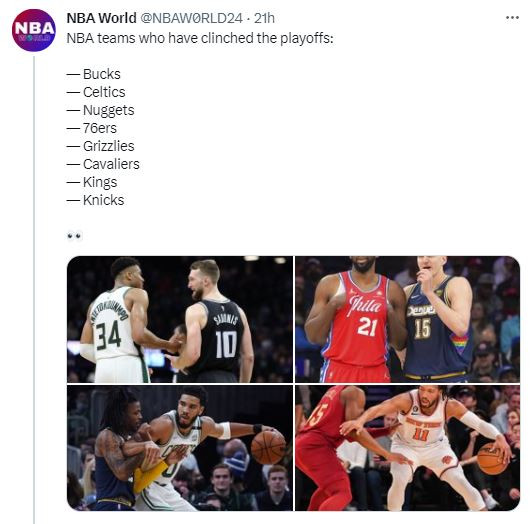Click the Knicks entry in the tweet

95,200
